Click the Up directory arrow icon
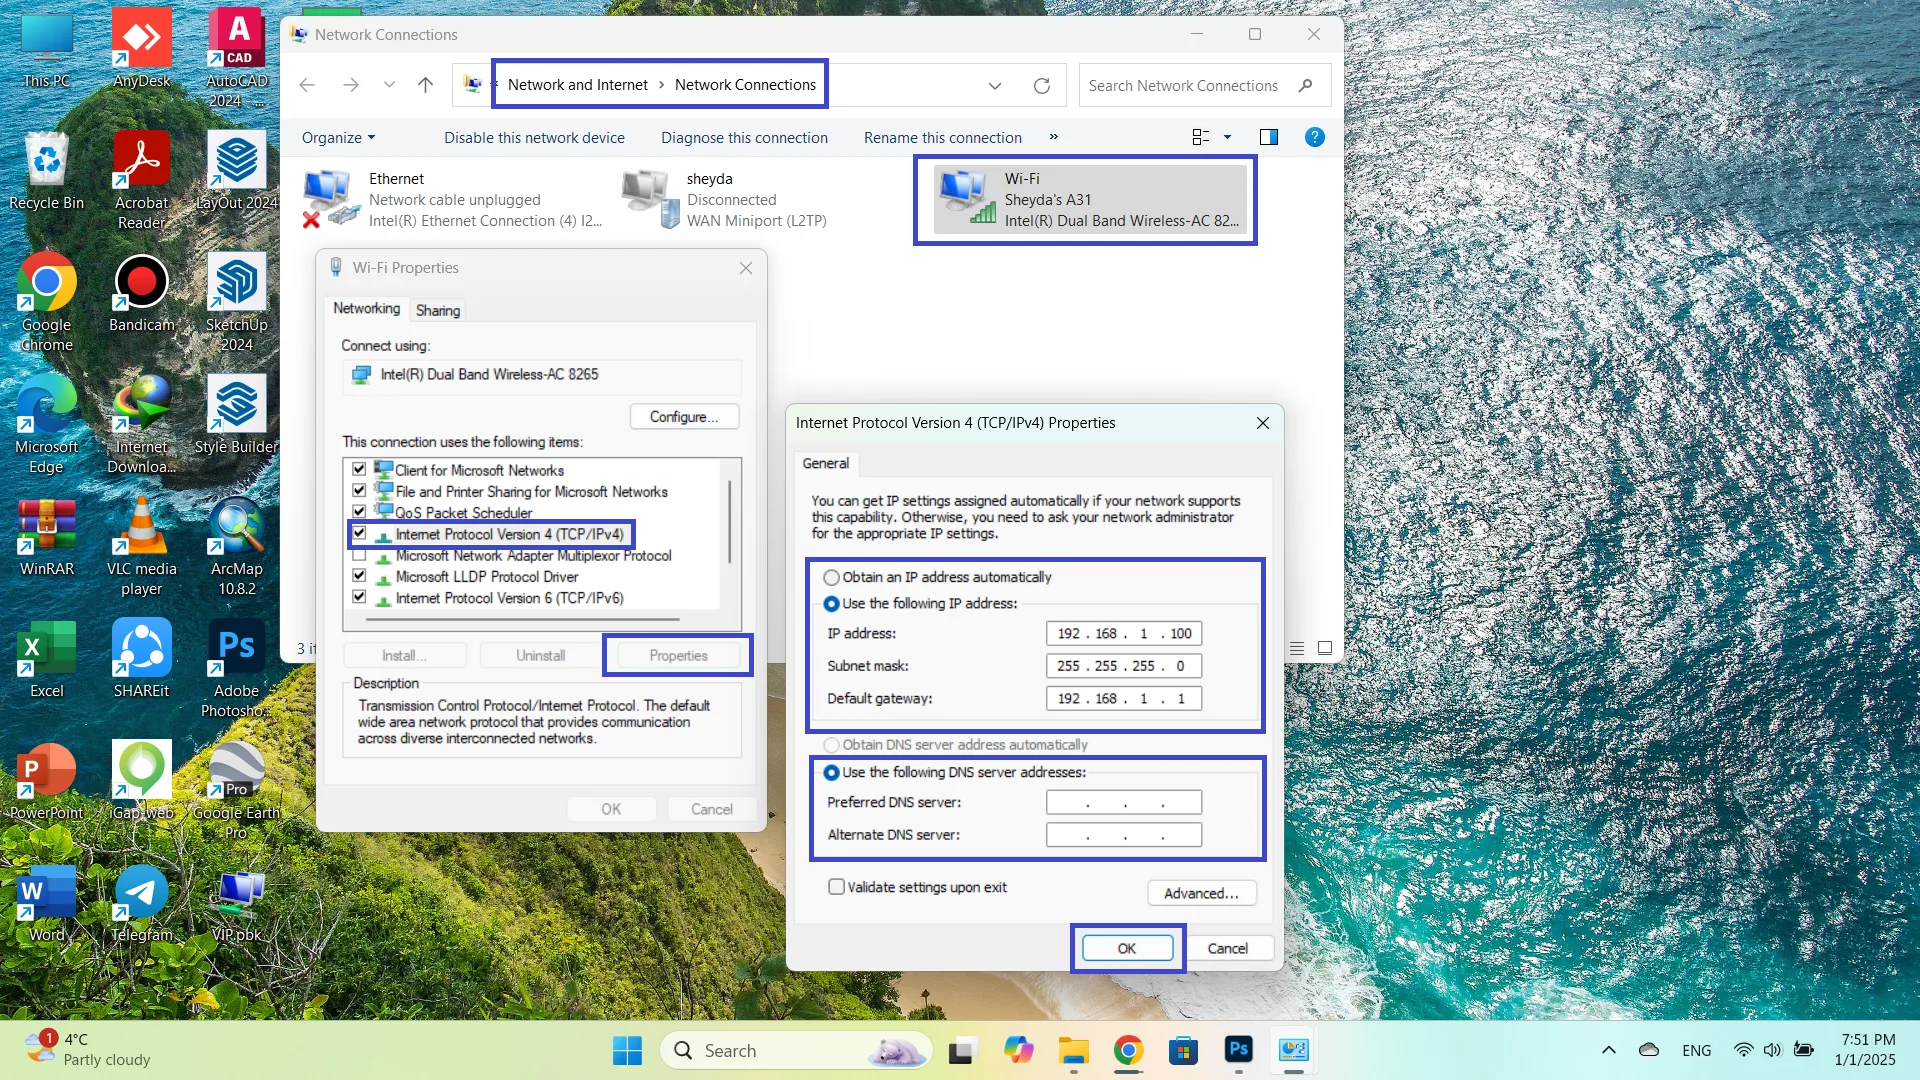Image resolution: width=1920 pixels, height=1080 pixels. (x=425, y=85)
